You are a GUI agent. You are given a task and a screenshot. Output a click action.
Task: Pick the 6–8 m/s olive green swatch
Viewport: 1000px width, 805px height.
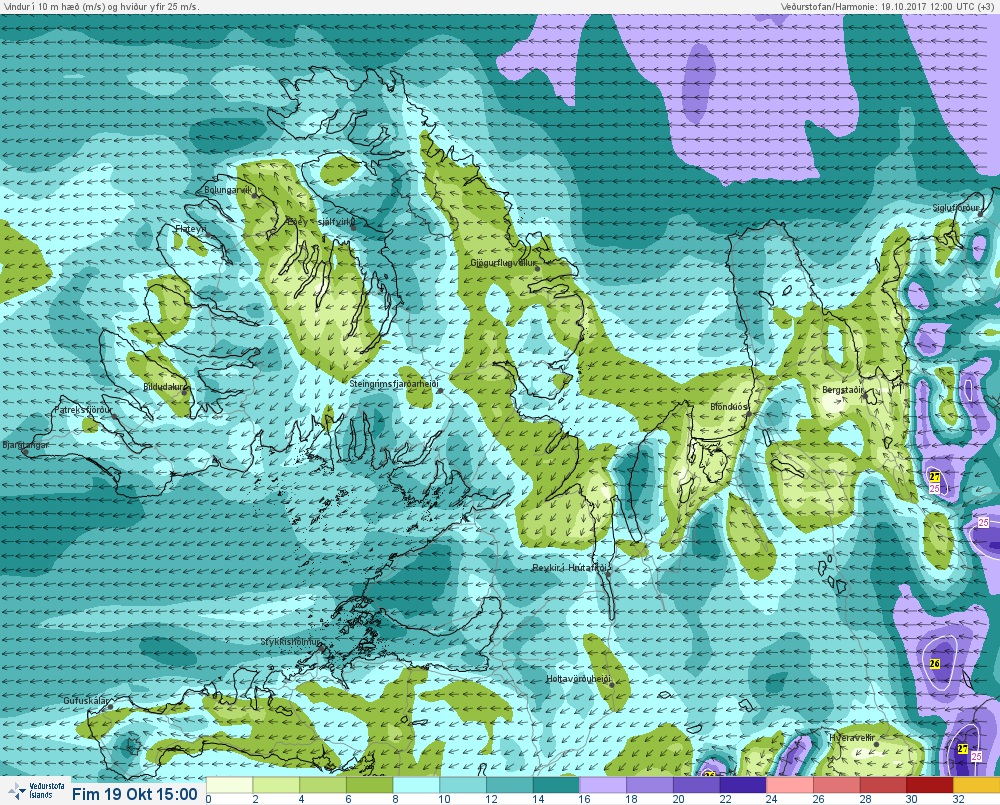click(x=370, y=785)
